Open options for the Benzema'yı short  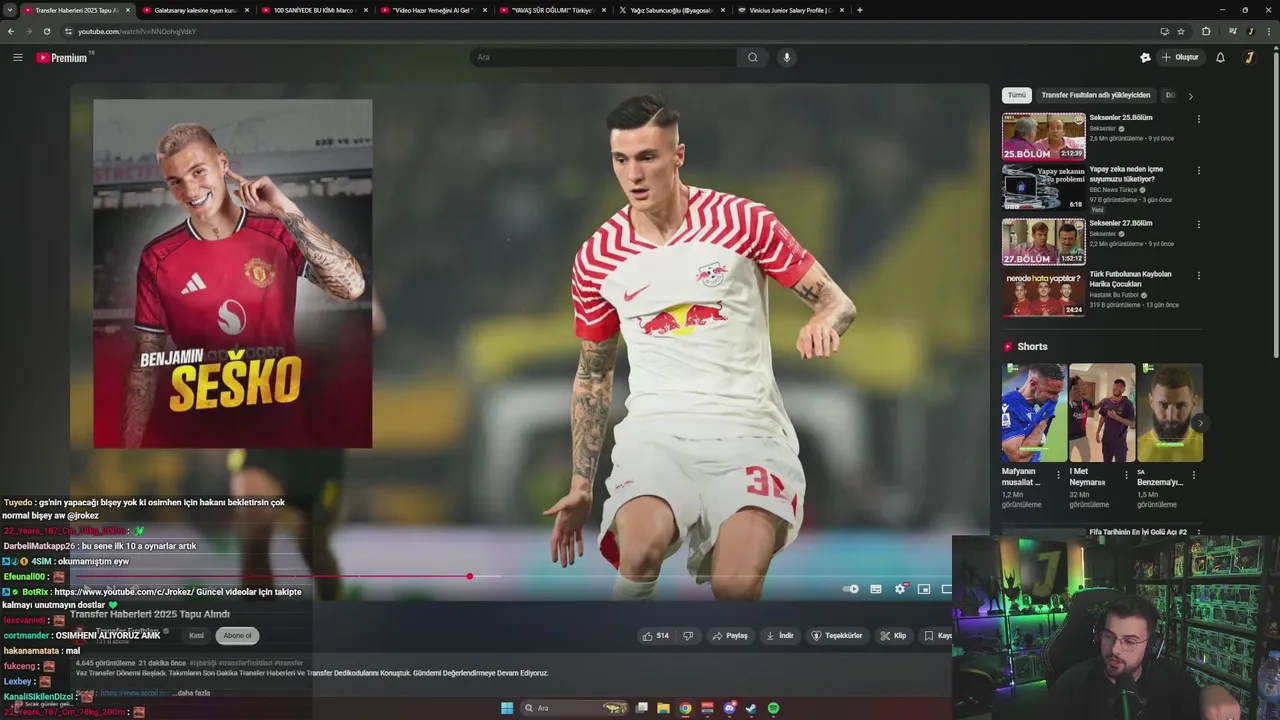pyautogui.click(x=1193, y=475)
